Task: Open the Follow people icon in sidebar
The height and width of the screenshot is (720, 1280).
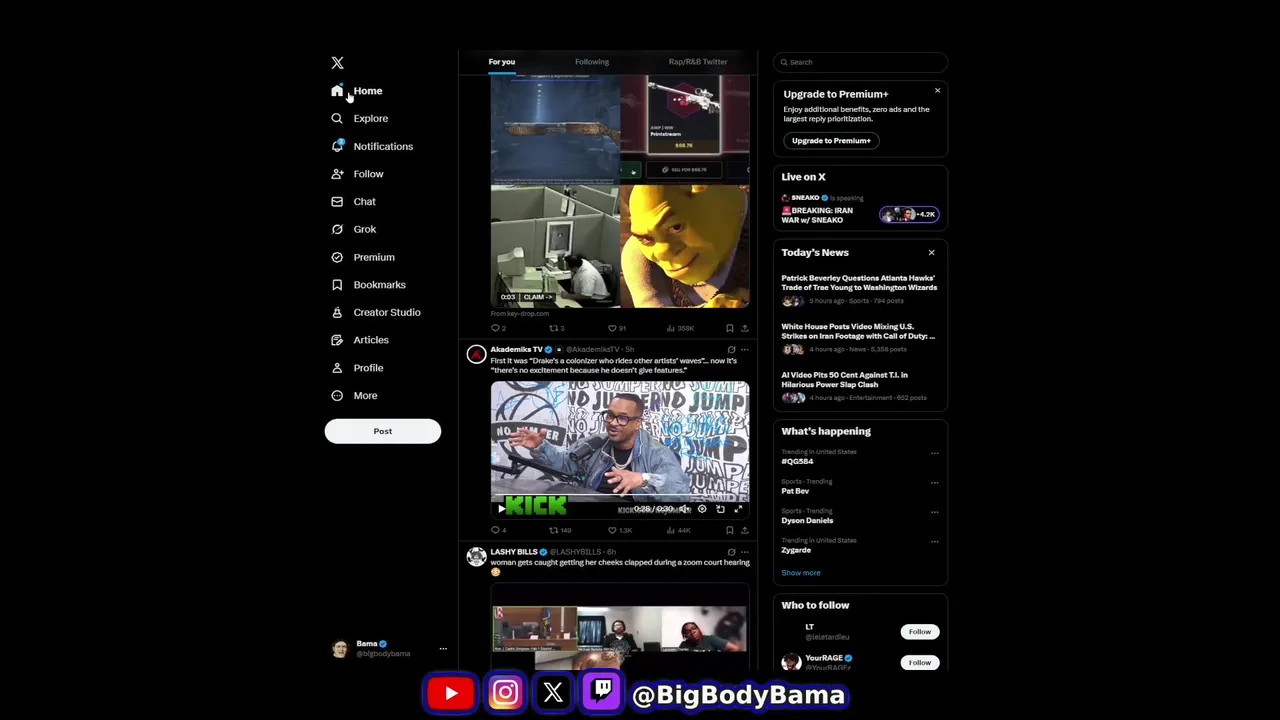Action: [x=337, y=174]
